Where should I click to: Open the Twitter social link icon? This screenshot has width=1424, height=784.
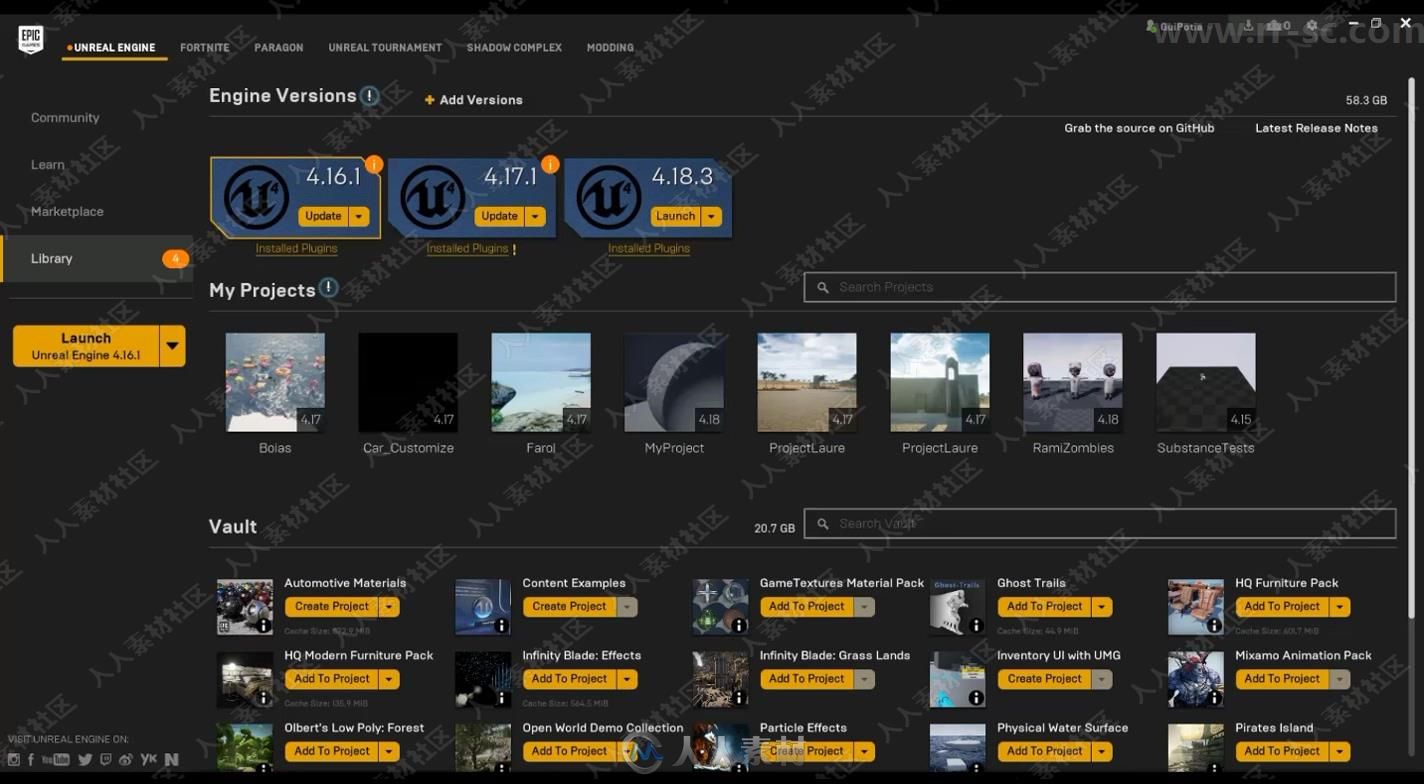click(85, 760)
